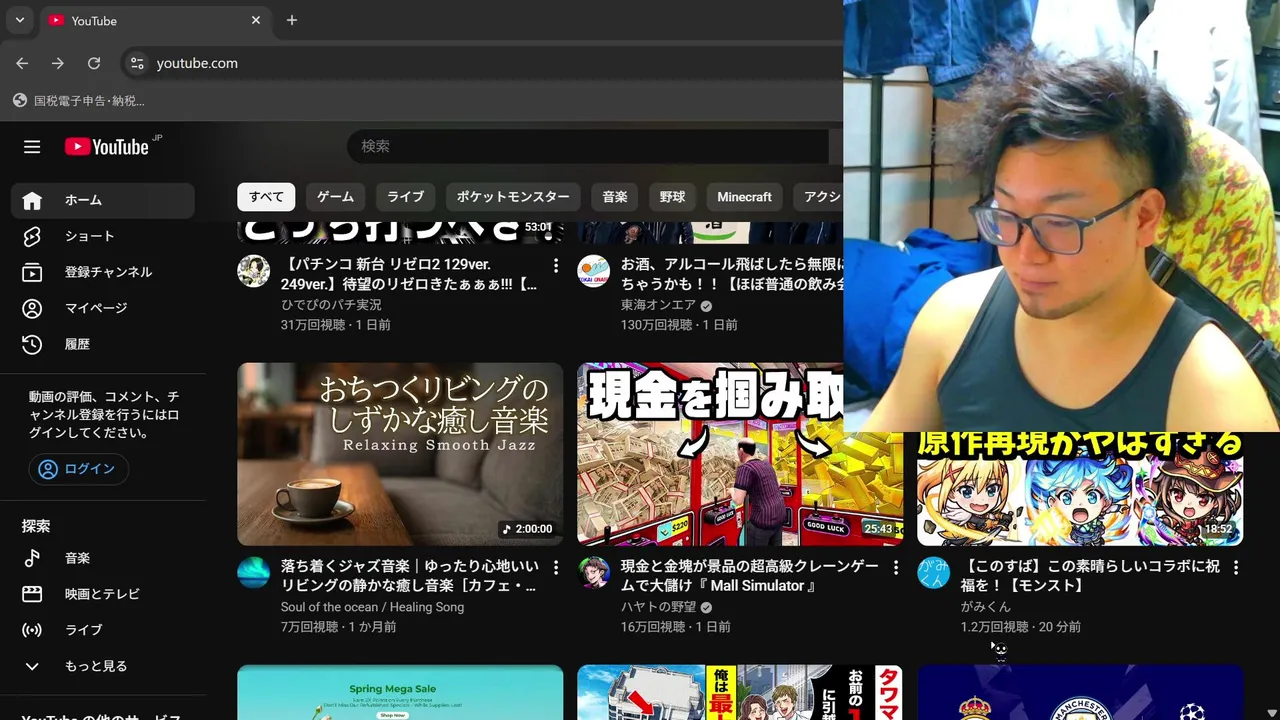Image resolution: width=1280 pixels, height=720 pixels.
Task: Open the 国税電子申告・納税 bookmark
Action: [79, 101]
